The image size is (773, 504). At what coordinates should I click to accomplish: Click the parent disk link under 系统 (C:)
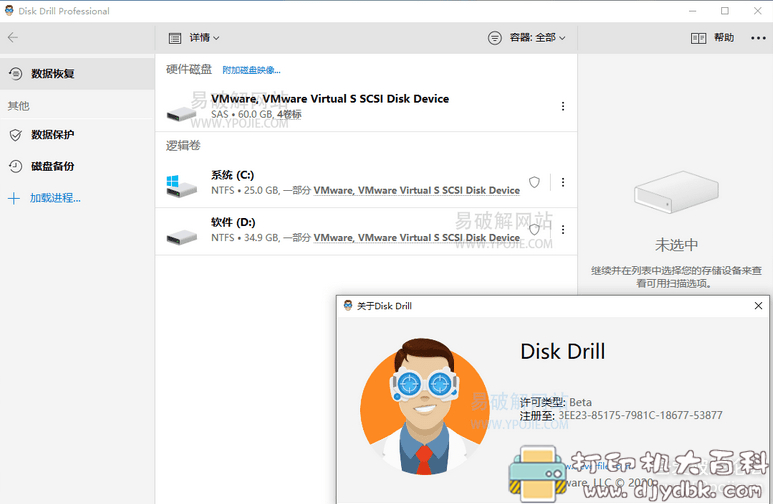click(x=417, y=190)
